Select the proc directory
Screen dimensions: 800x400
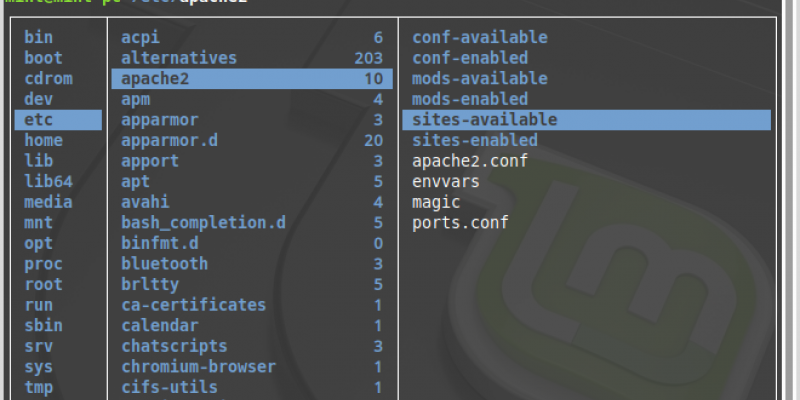click(x=43, y=264)
